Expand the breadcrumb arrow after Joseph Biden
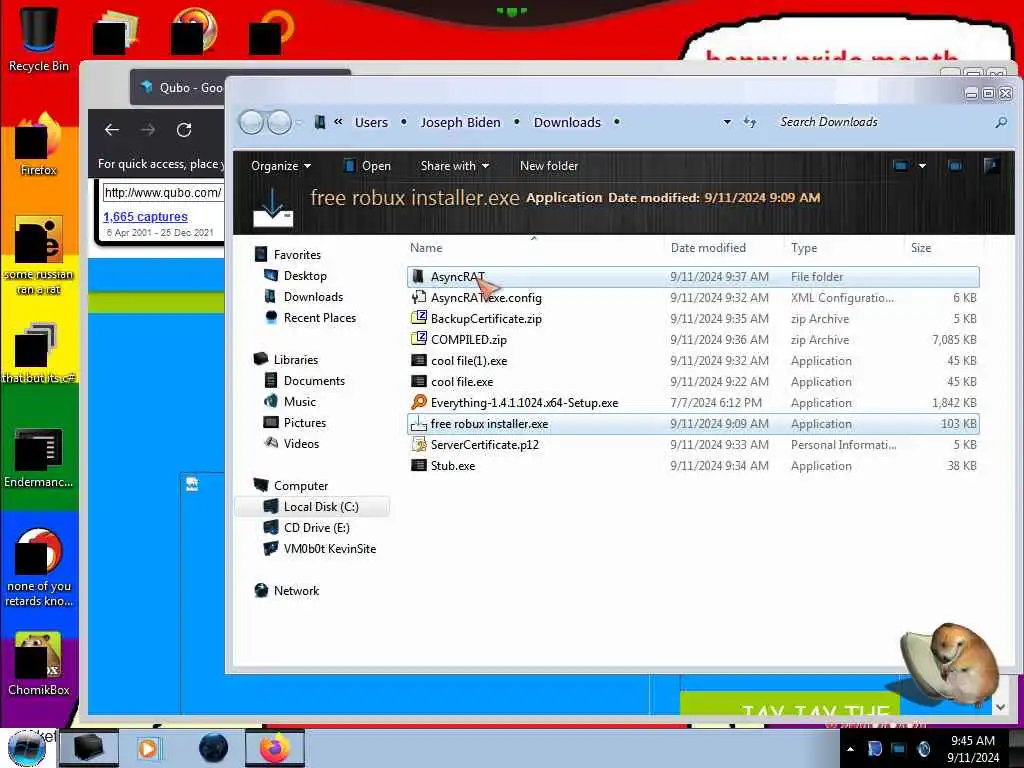The image size is (1024, 768). point(517,122)
